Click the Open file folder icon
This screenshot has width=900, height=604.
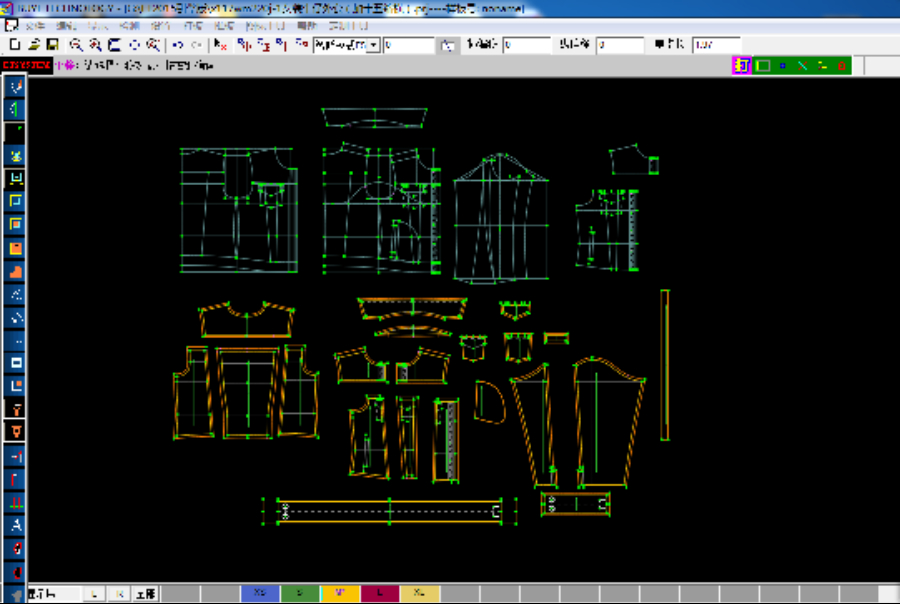[x=34, y=45]
